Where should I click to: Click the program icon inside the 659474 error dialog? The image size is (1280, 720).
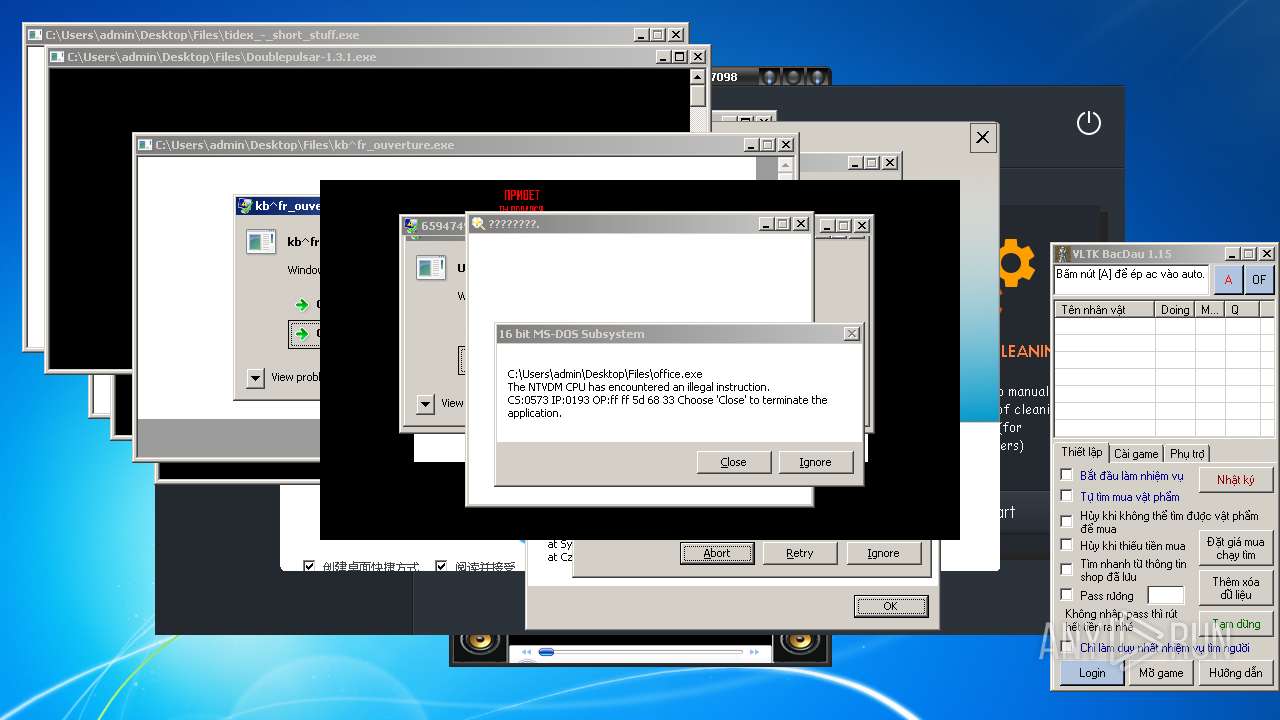(431, 267)
